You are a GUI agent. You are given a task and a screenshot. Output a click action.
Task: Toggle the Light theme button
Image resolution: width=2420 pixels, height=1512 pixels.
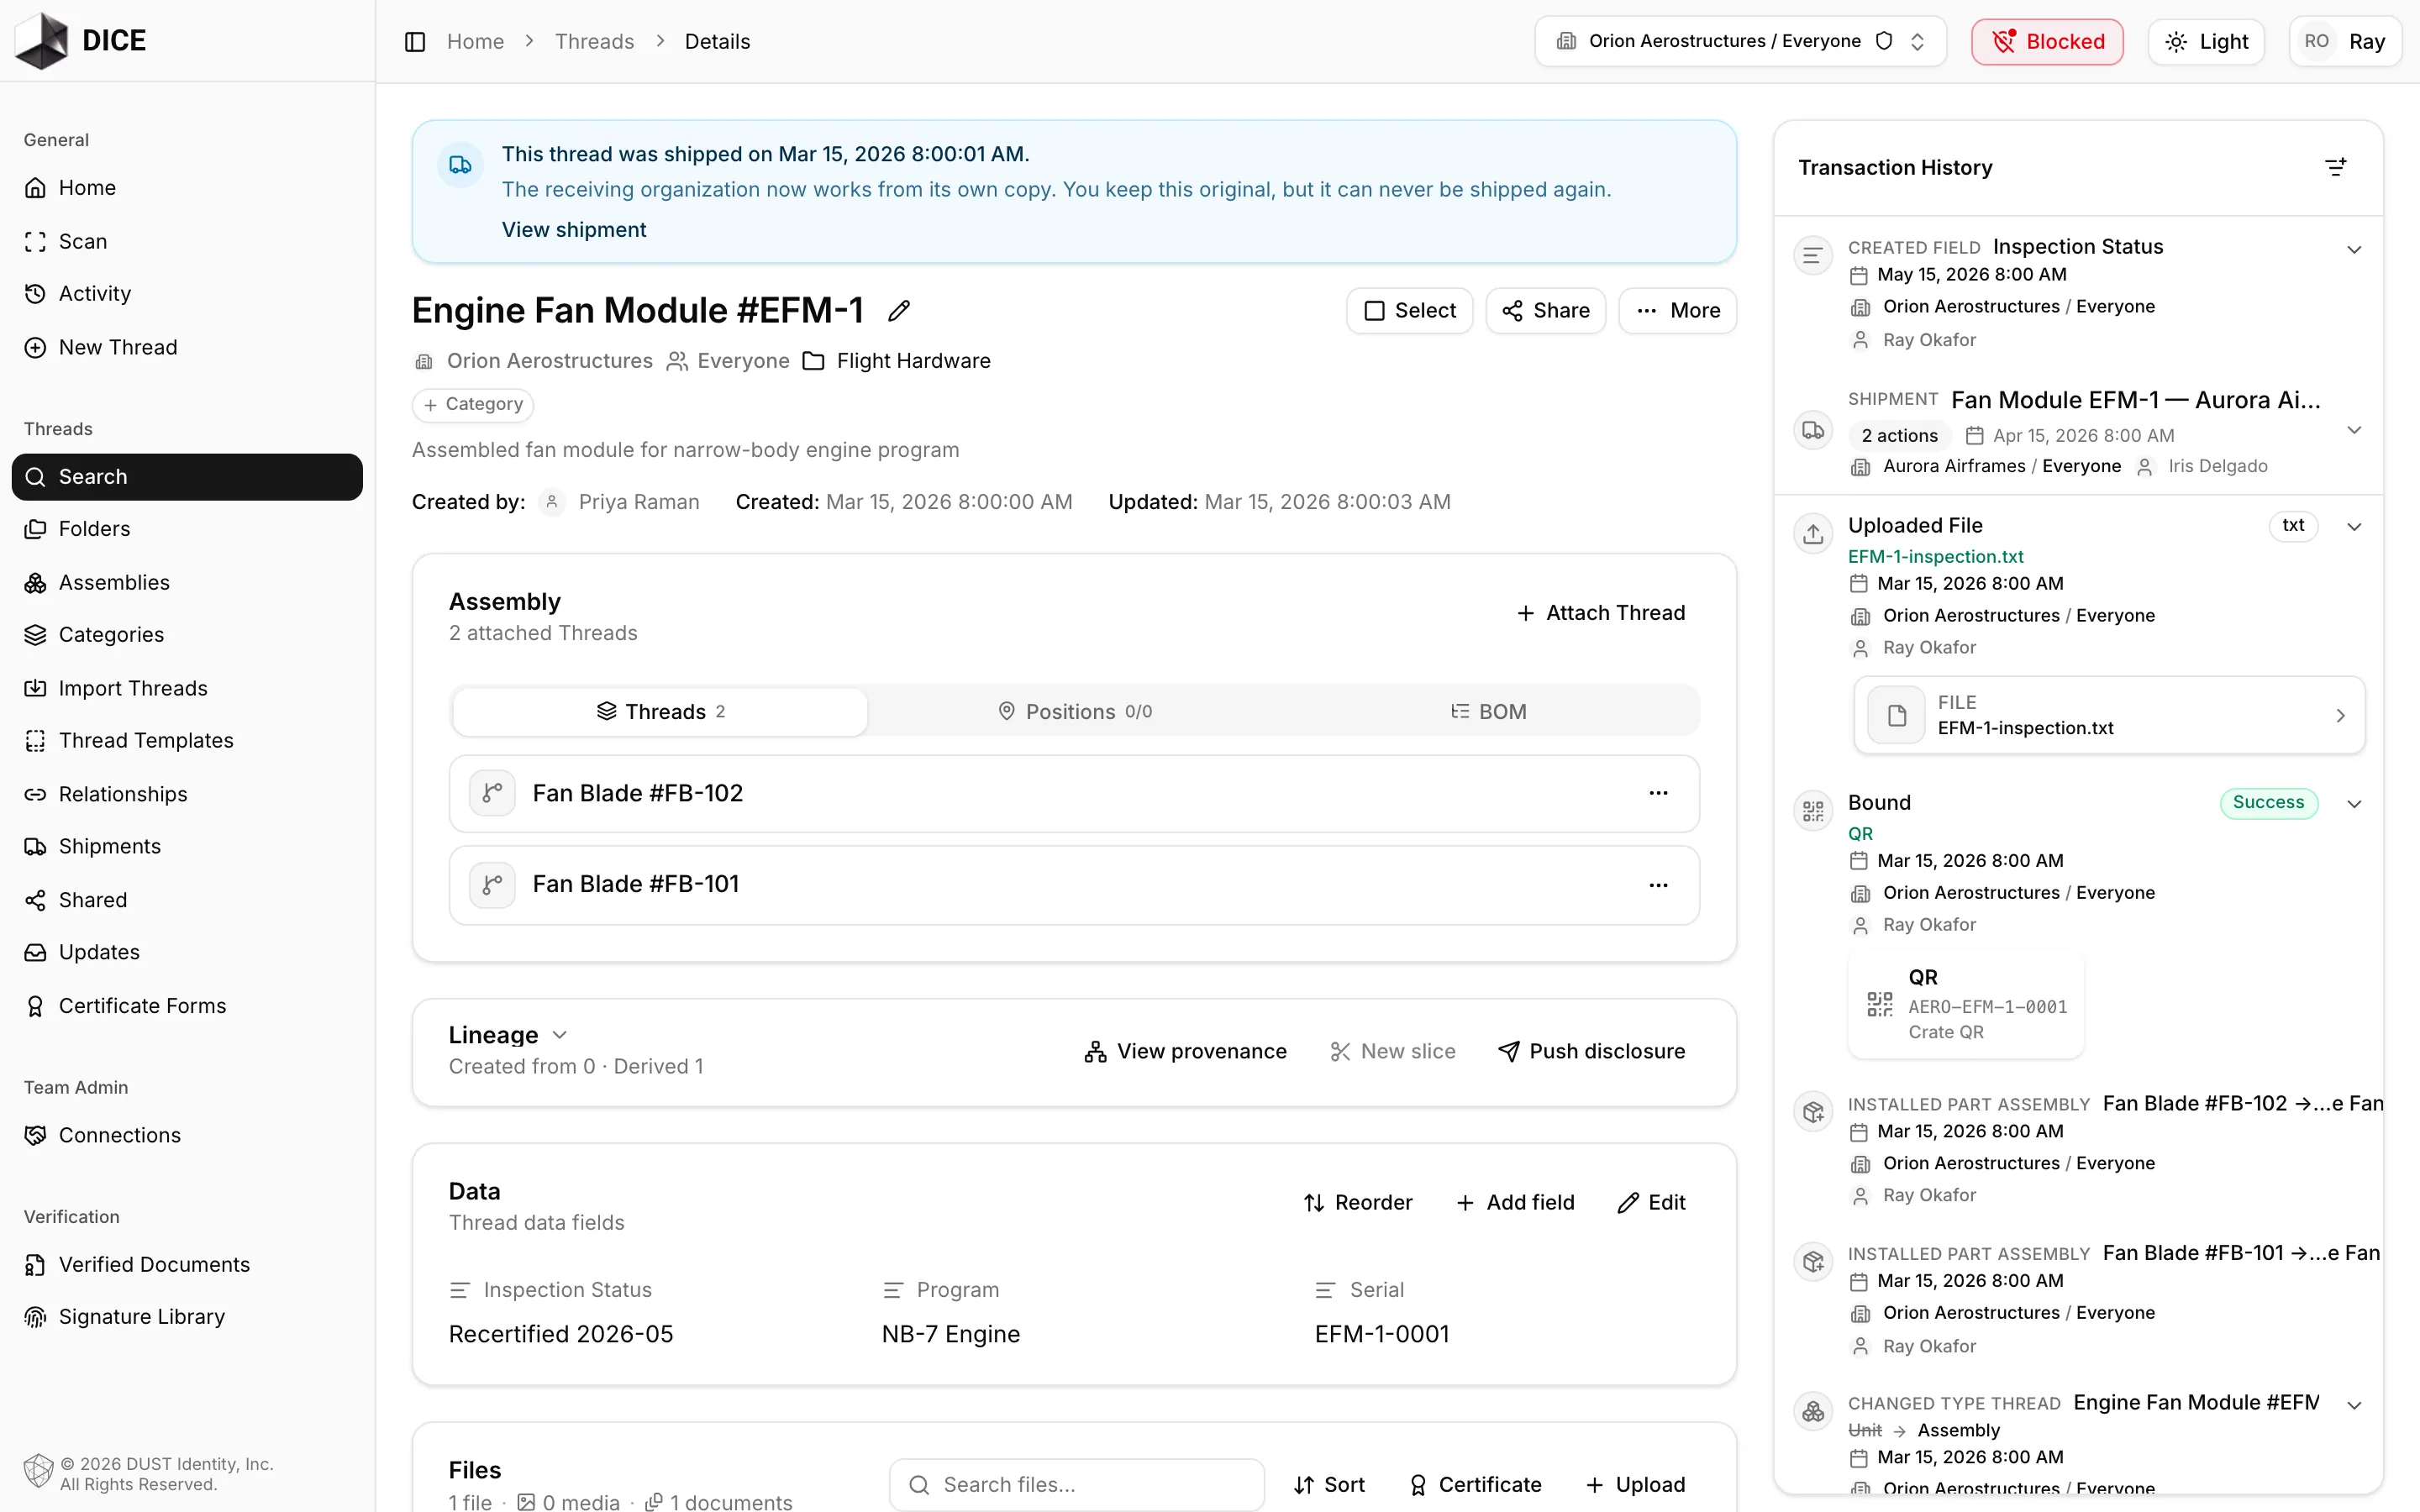pos(2206,41)
